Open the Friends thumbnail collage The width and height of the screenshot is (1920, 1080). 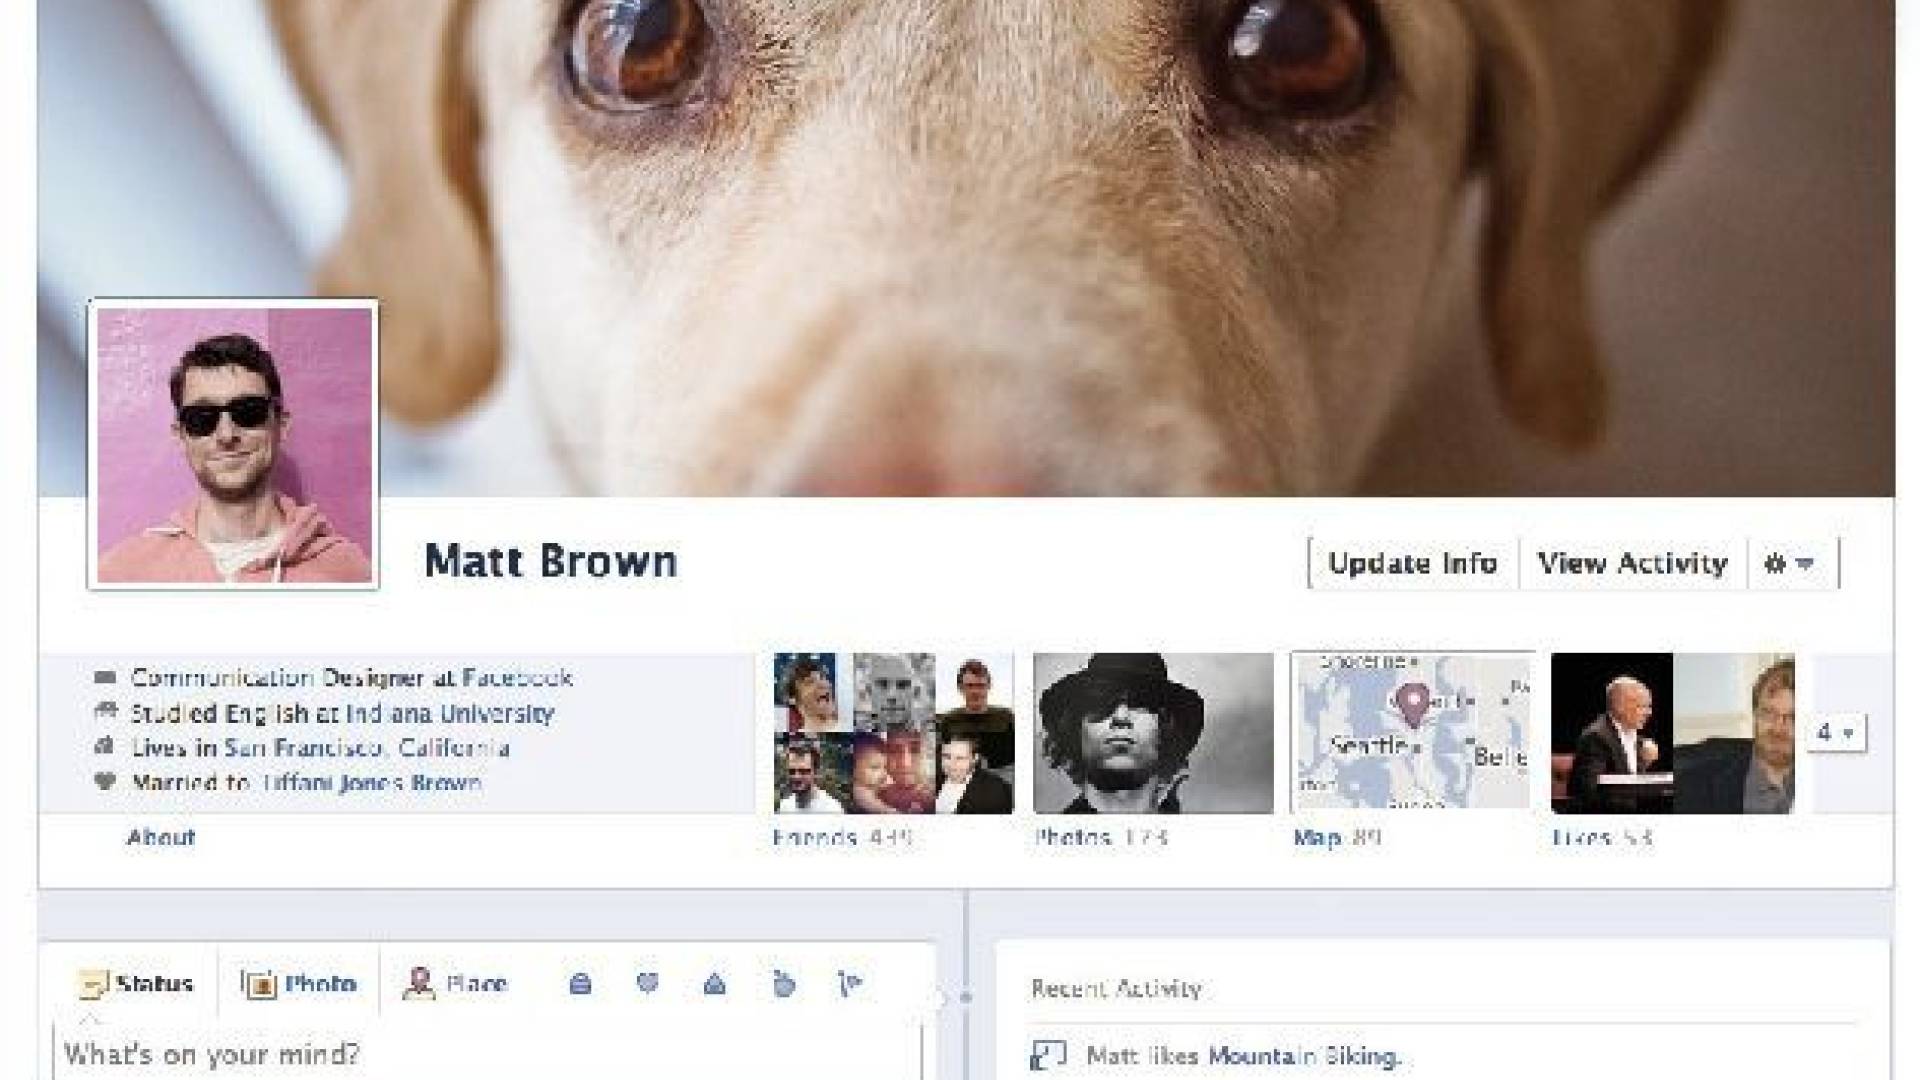[x=893, y=733]
